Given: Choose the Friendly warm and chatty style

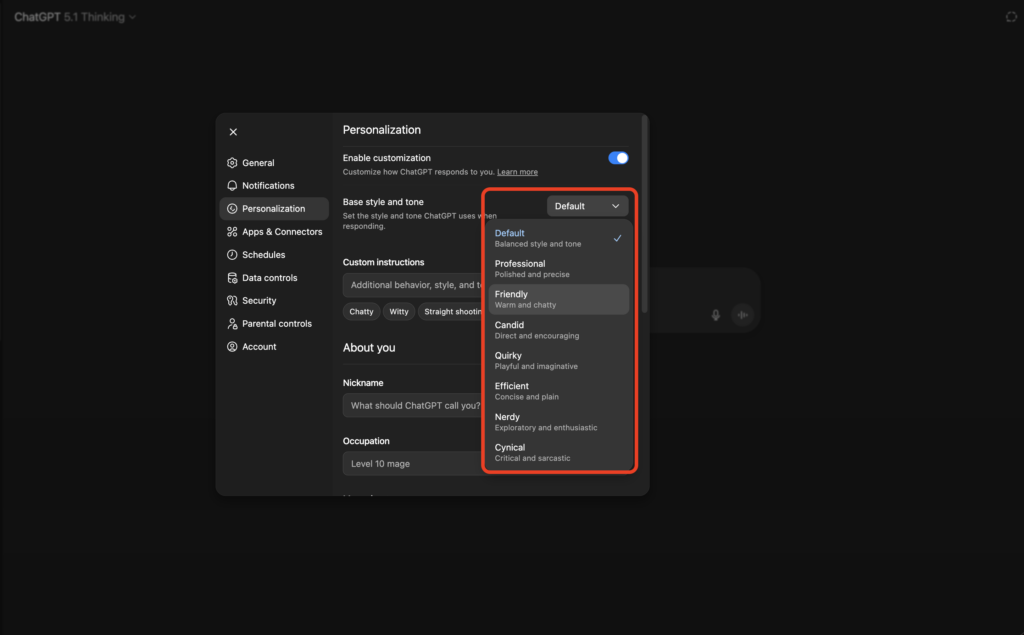Looking at the screenshot, I should coord(558,299).
